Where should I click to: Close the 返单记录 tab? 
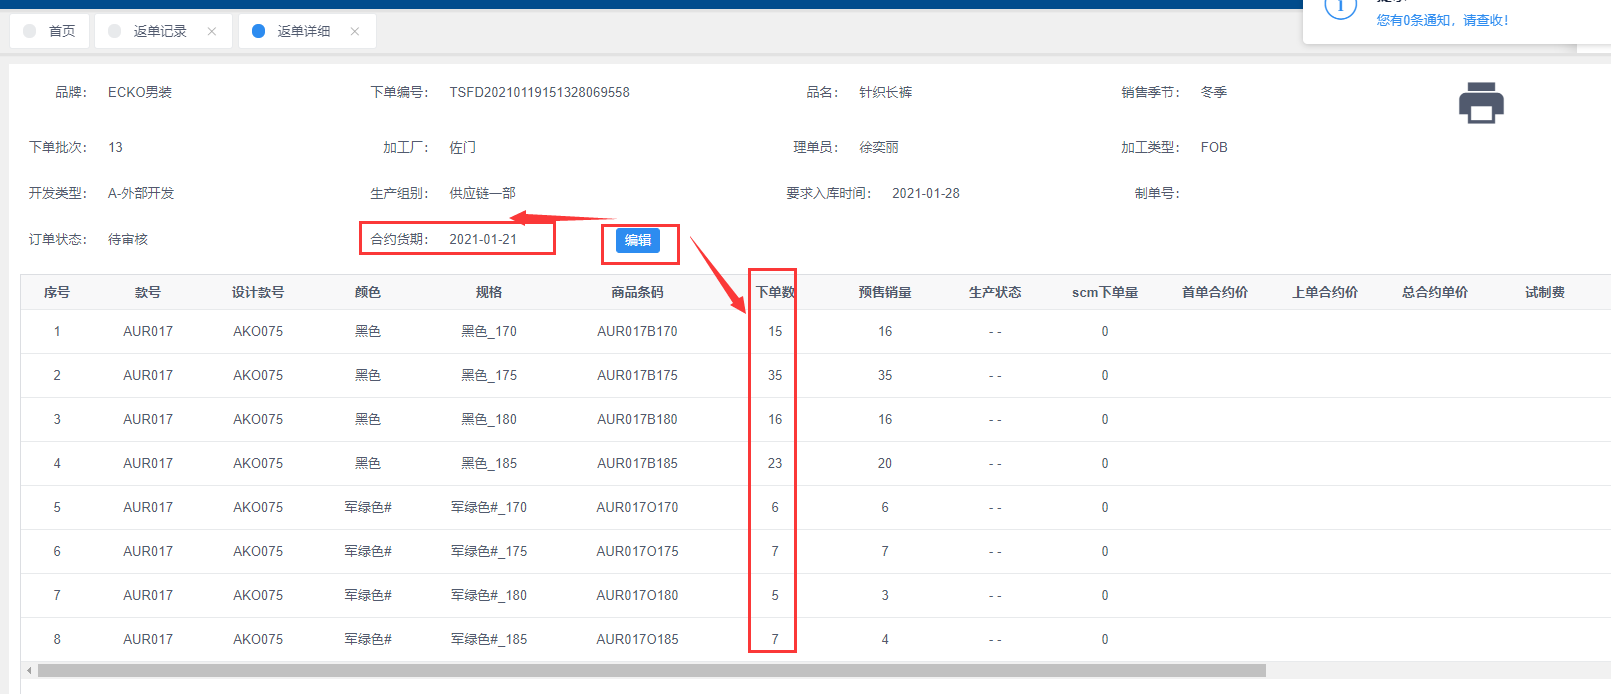212,31
